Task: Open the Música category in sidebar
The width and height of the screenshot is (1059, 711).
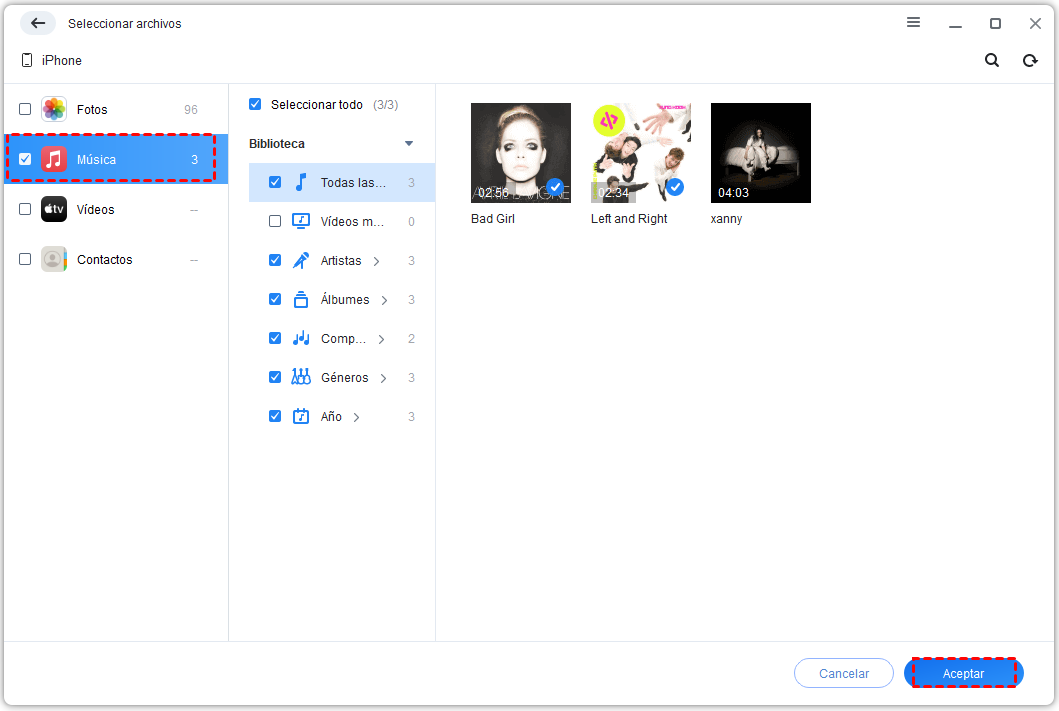Action: point(110,160)
